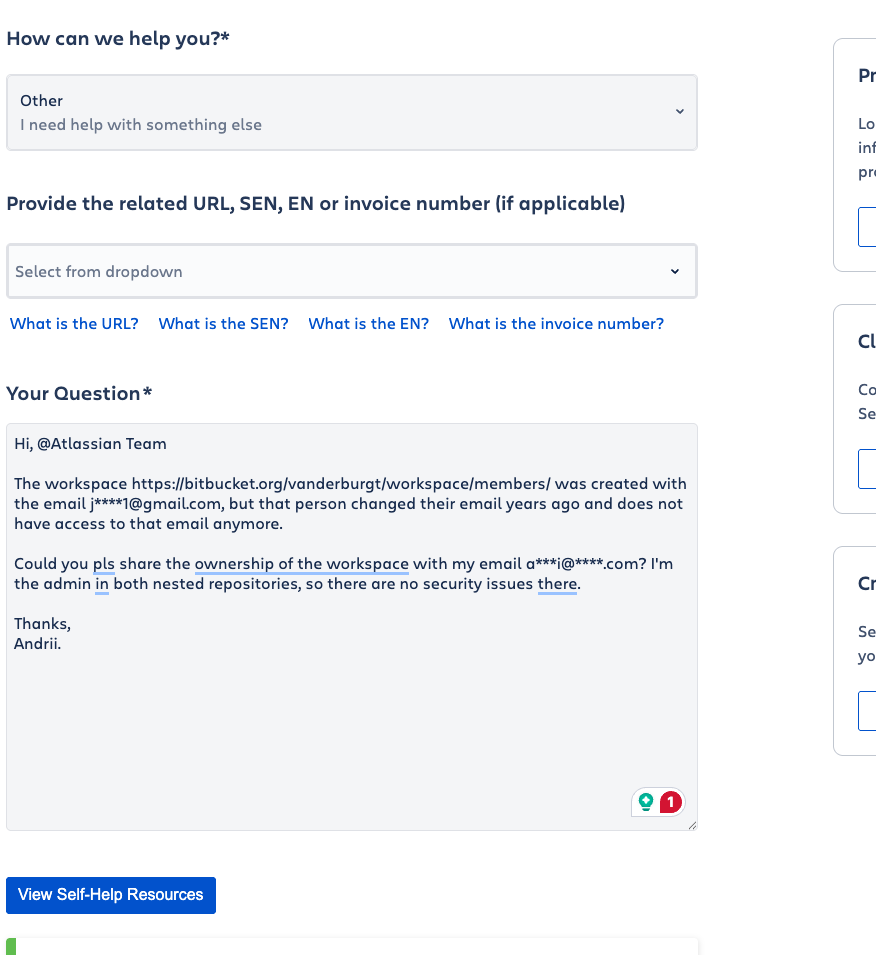
Task: Open the 'Select from dropdown' field
Action: [351, 271]
